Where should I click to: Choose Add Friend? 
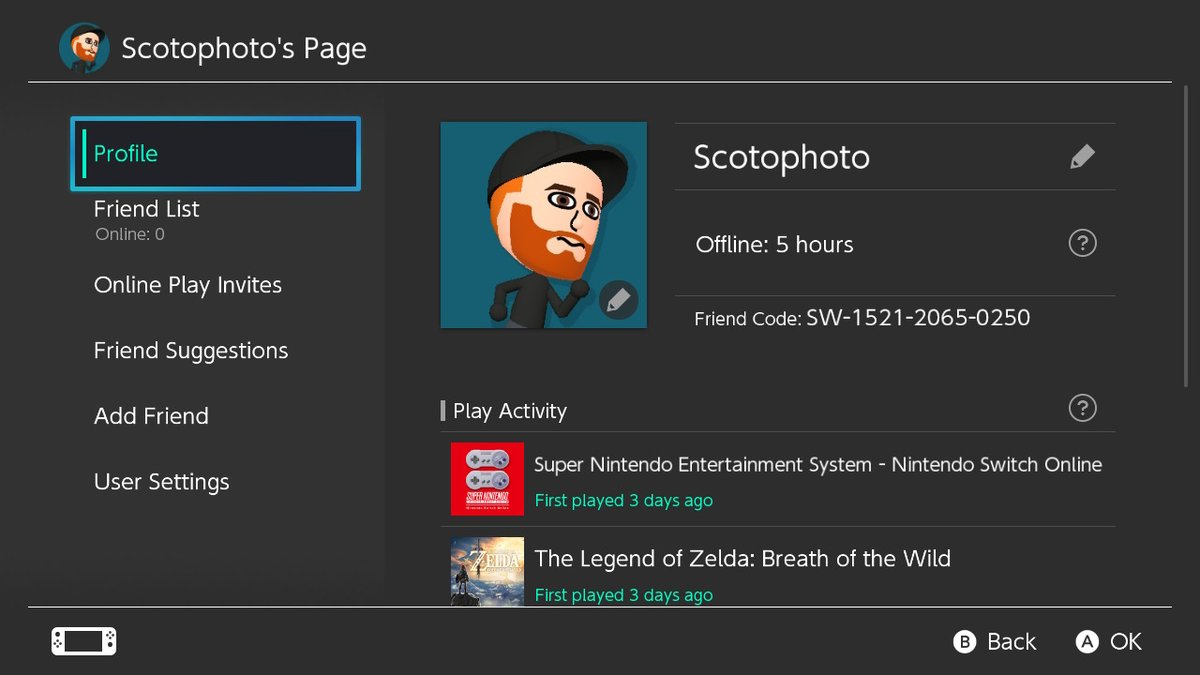tap(151, 416)
